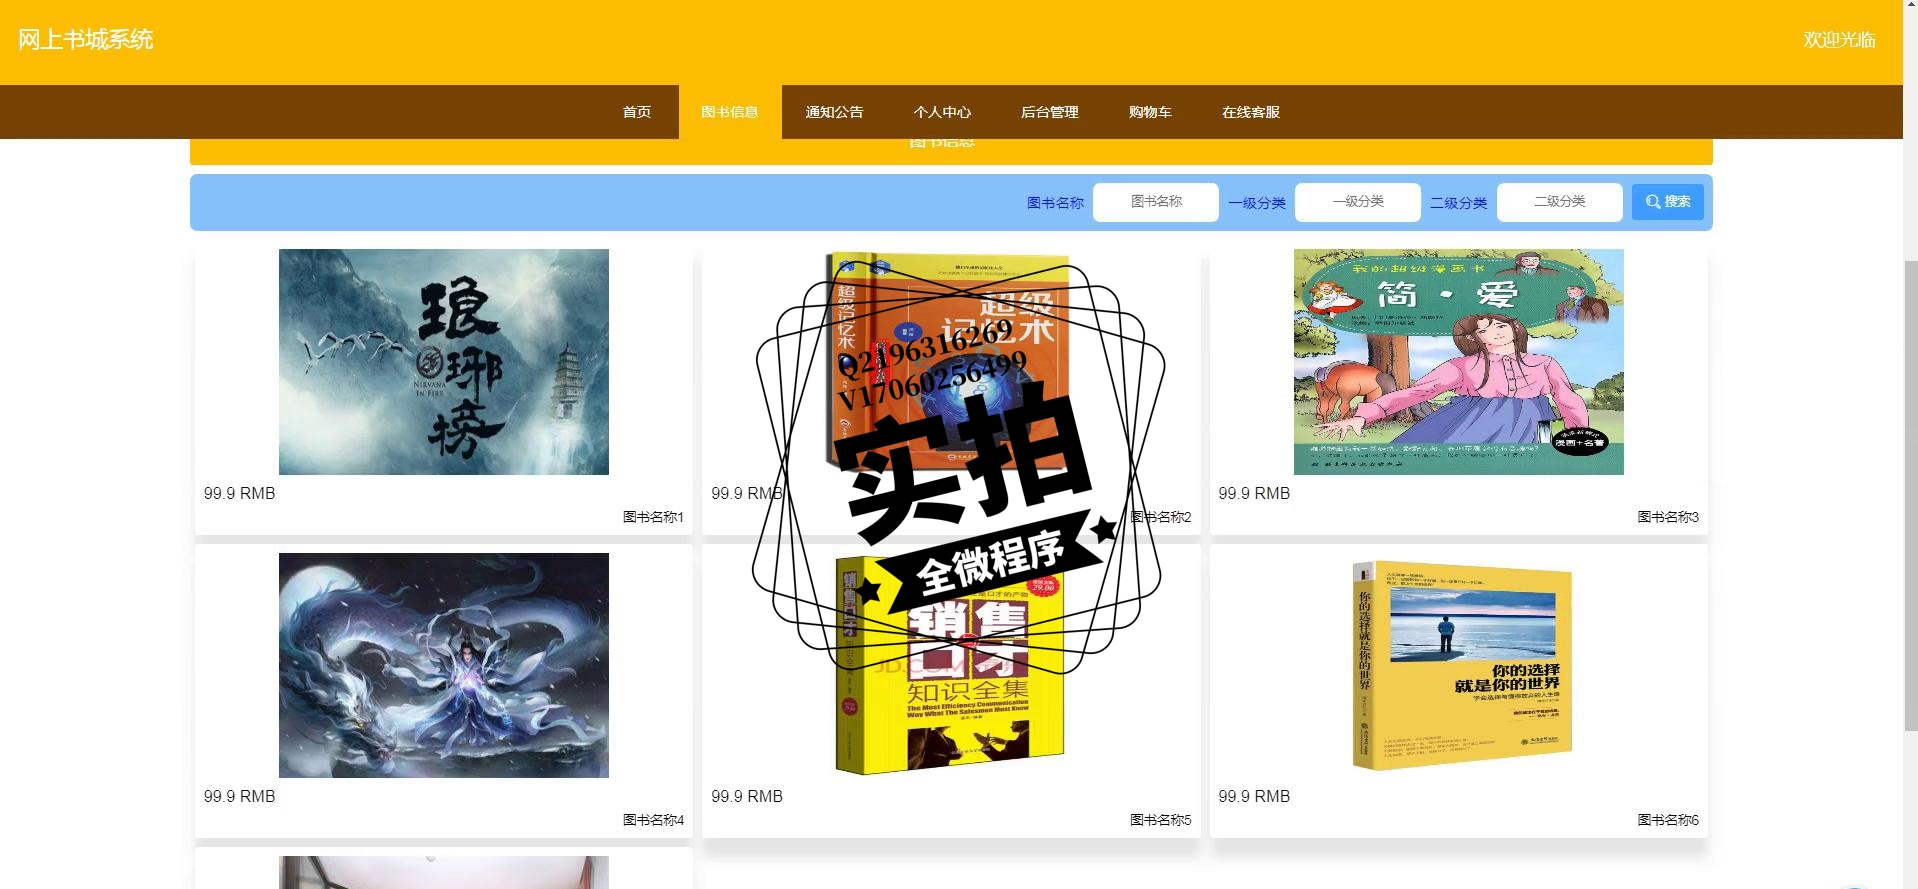Click the 网上书城系统 site title

click(x=86, y=40)
